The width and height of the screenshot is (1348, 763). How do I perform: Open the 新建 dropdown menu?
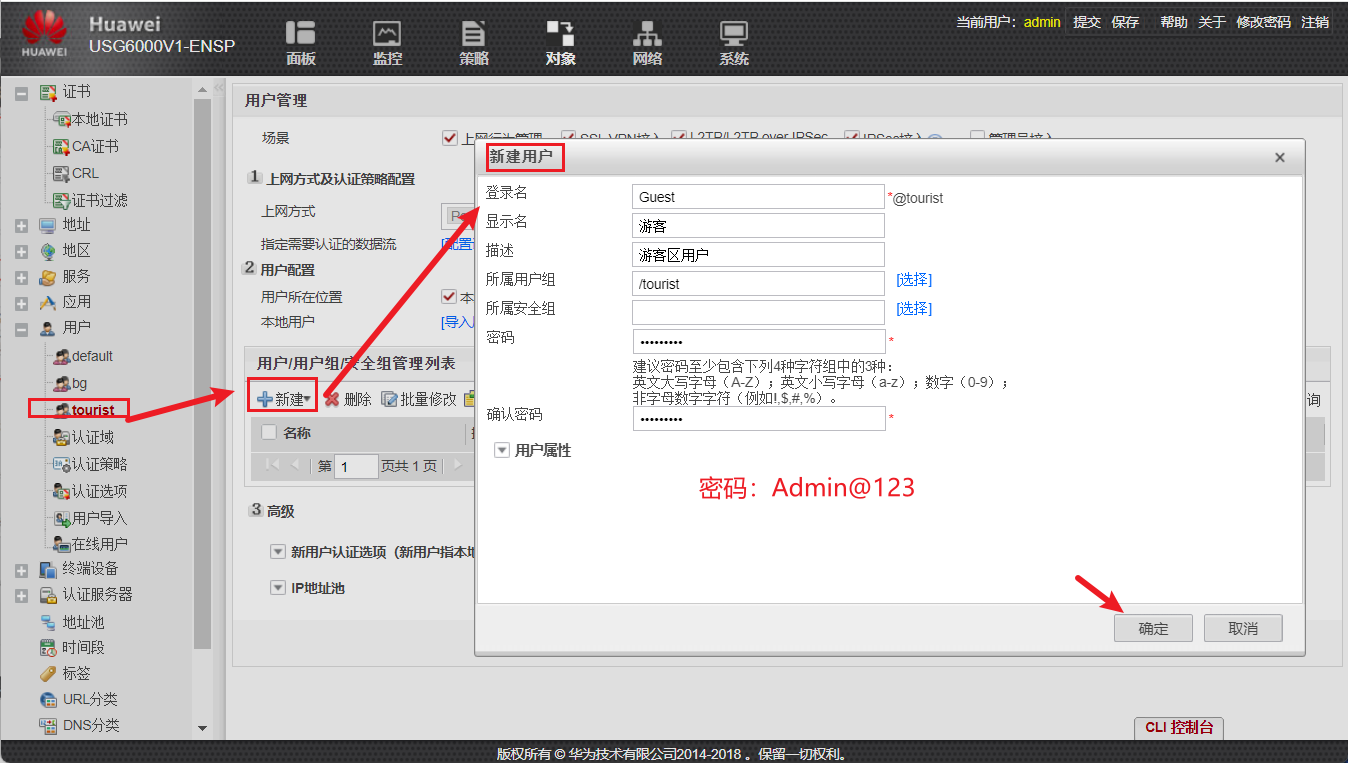click(x=284, y=399)
